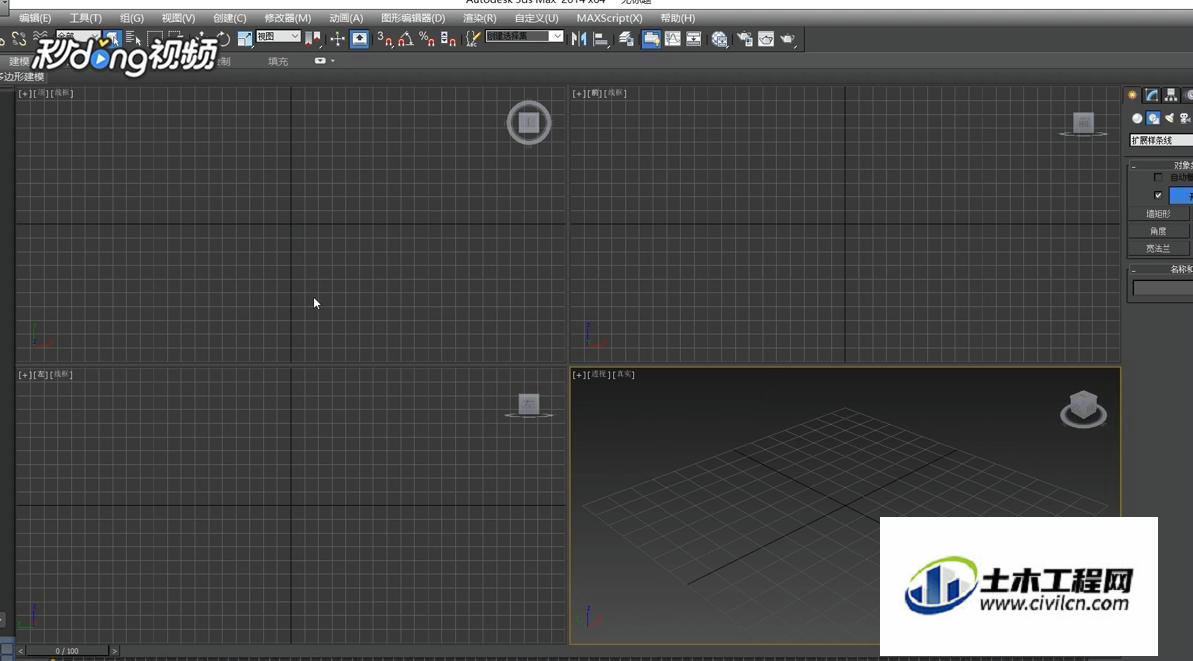Image resolution: width=1193 pixels, height=661 pixels.
Task: Select the Shapes category icon
Action: click(x=1153, y=119)
